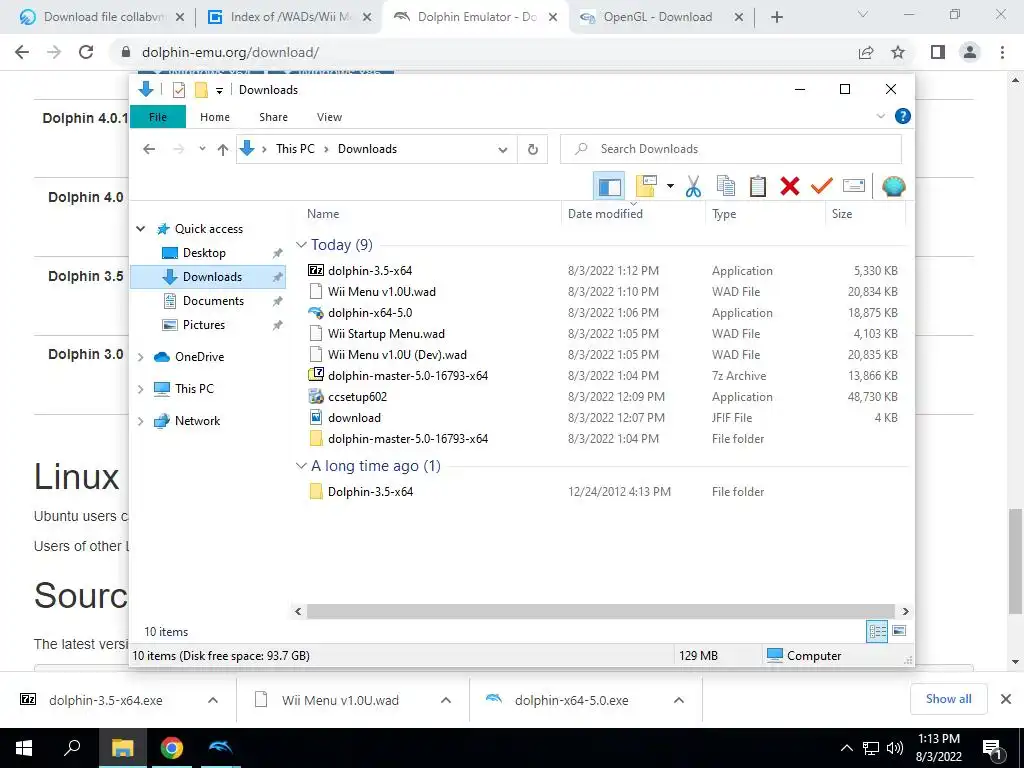
Task: Open Chrome side panel icon
Action: pos(938,52)
